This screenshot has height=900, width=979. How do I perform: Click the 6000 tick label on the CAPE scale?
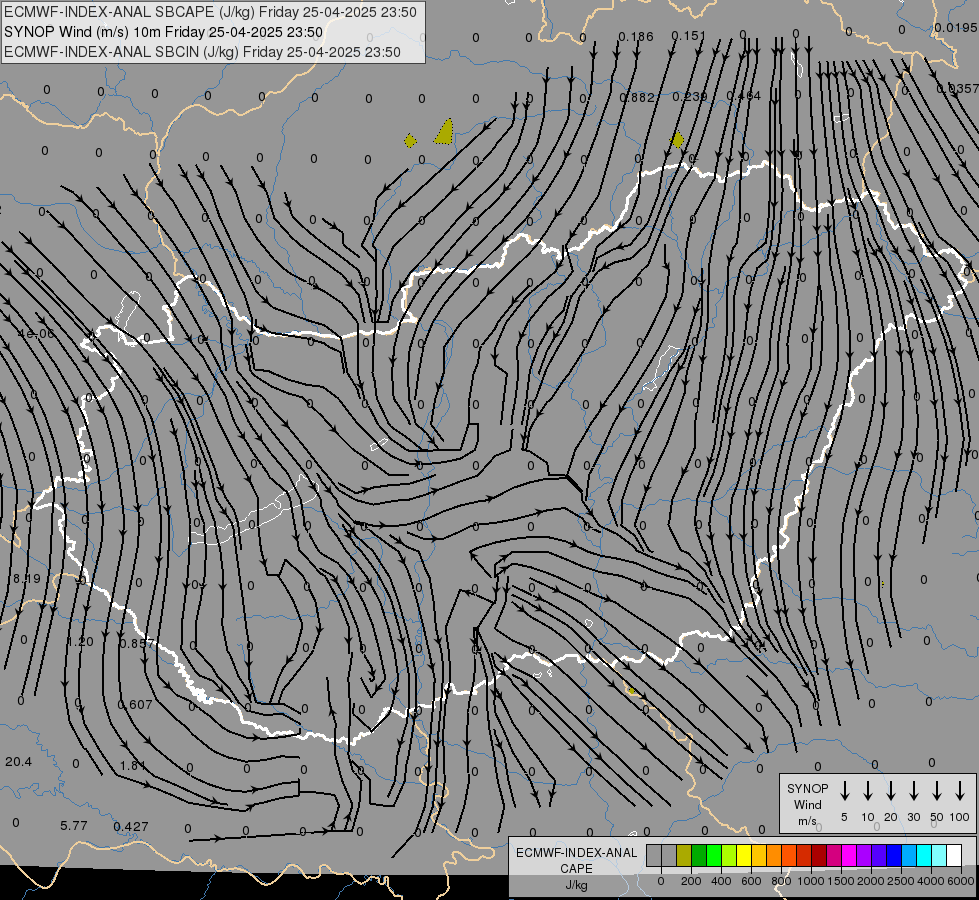click(x=961, y=881)
